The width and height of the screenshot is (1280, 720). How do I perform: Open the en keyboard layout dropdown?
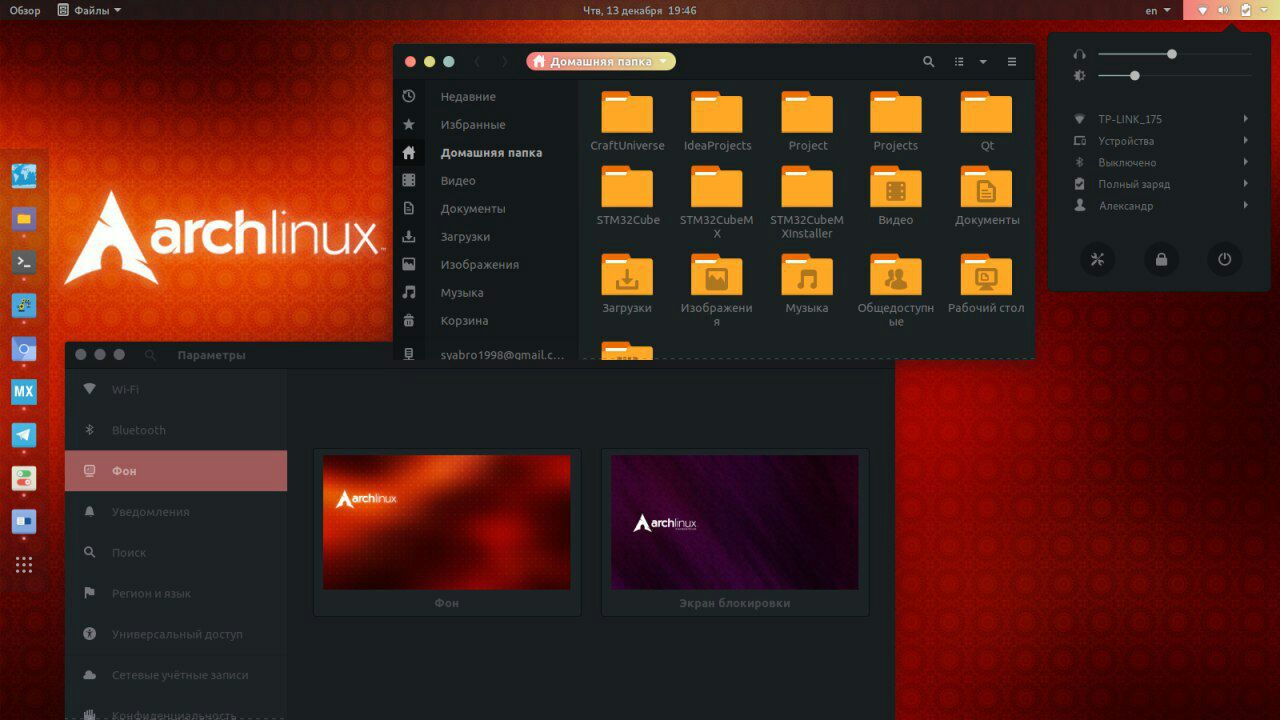click(1158, 10)
